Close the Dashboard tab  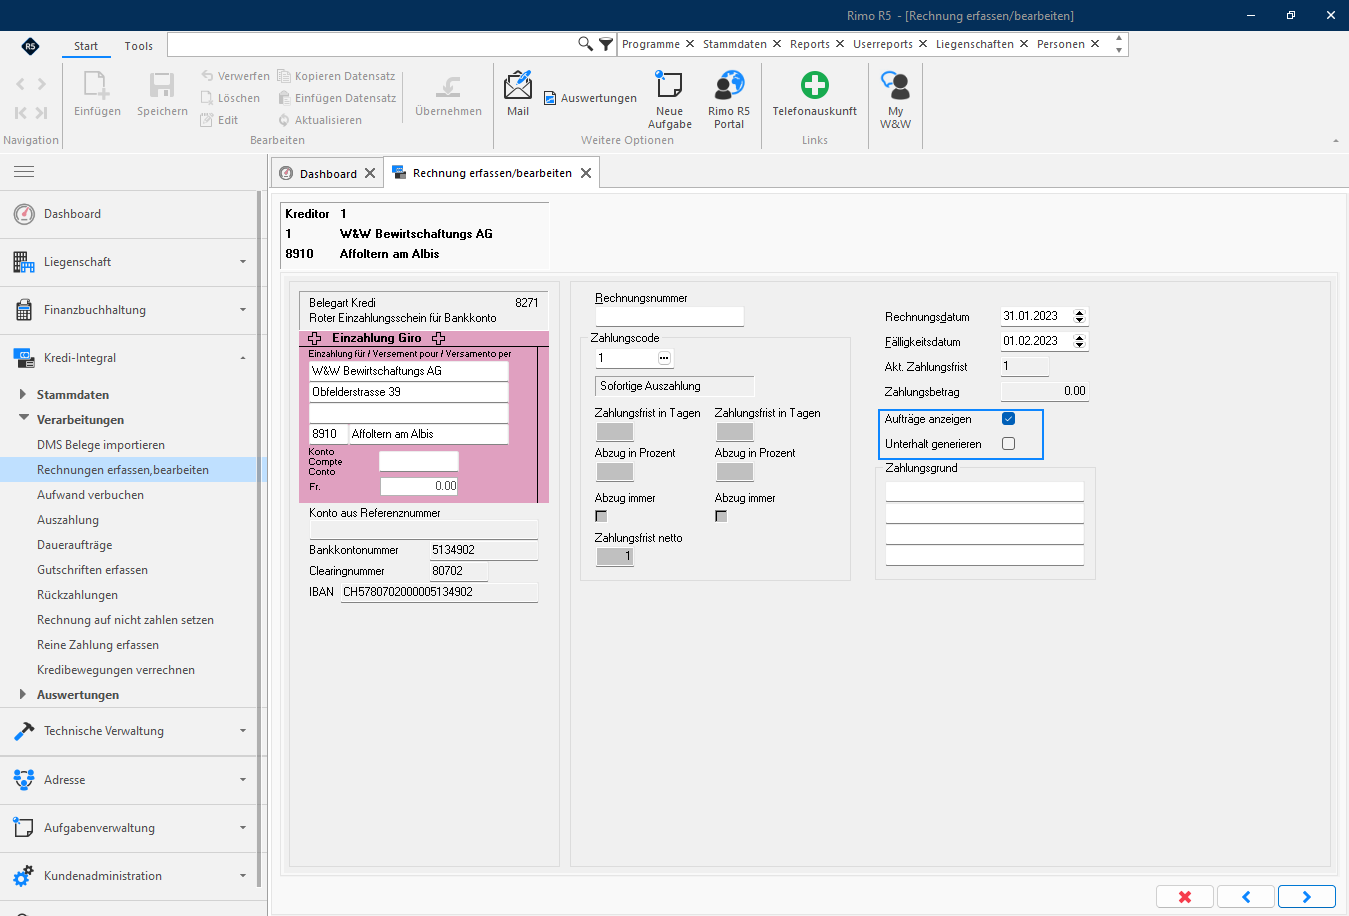(x=370, y=173)
